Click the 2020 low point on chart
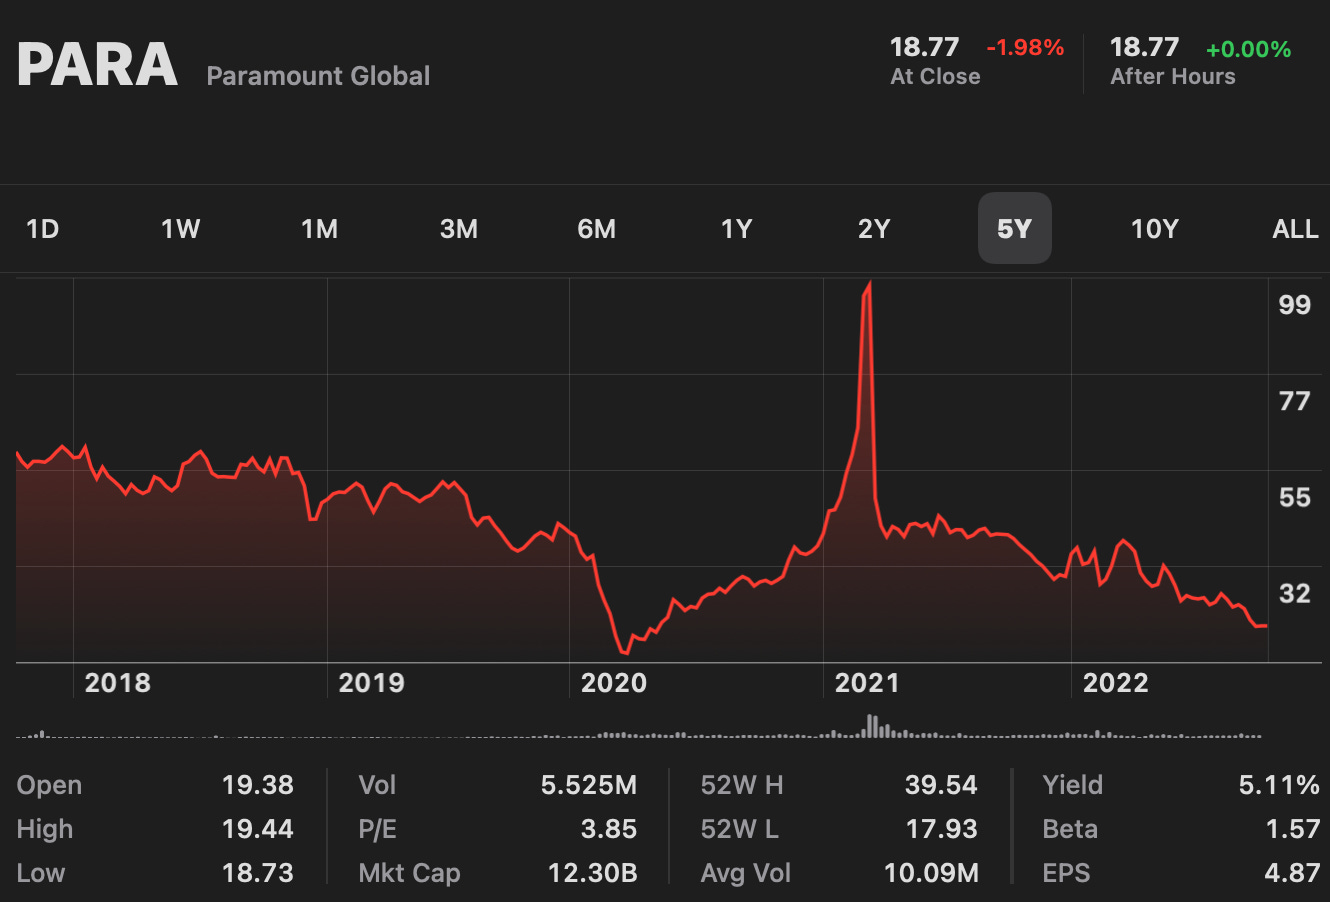 pos(625,652)
